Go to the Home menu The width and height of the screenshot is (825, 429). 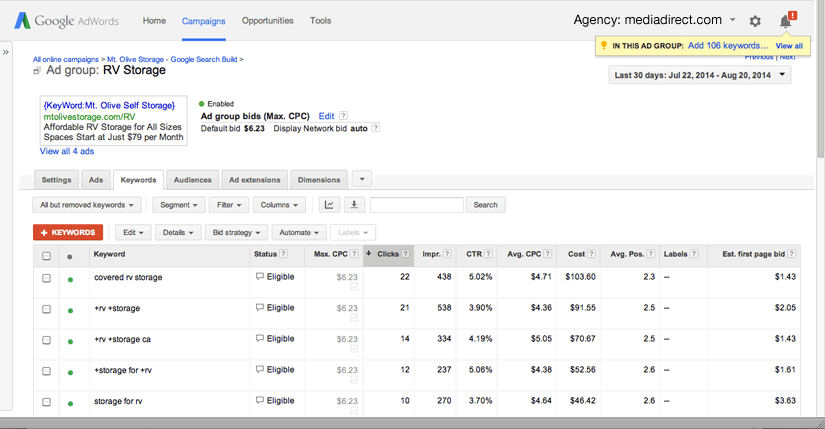point(154,21)
